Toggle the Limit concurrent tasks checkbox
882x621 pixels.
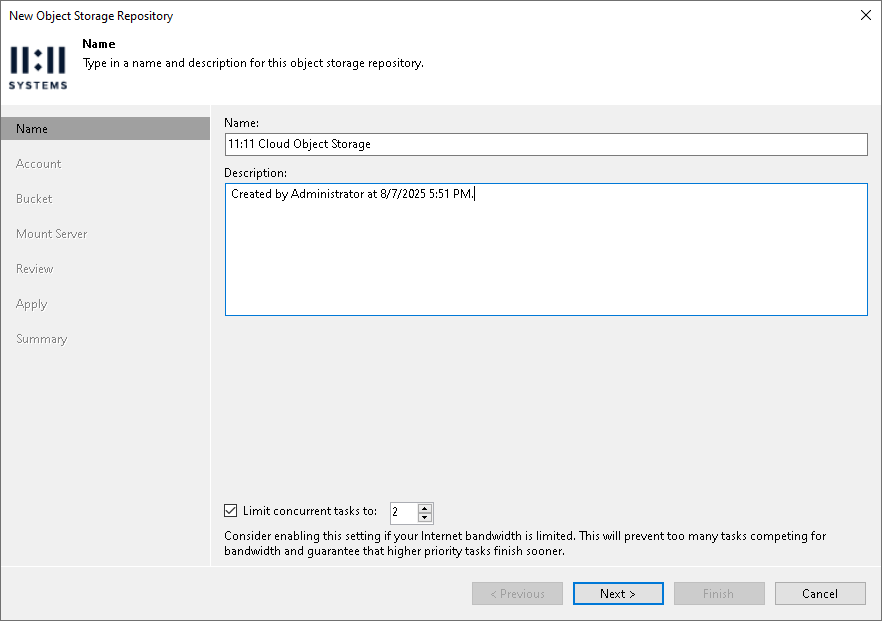(231, 511)
